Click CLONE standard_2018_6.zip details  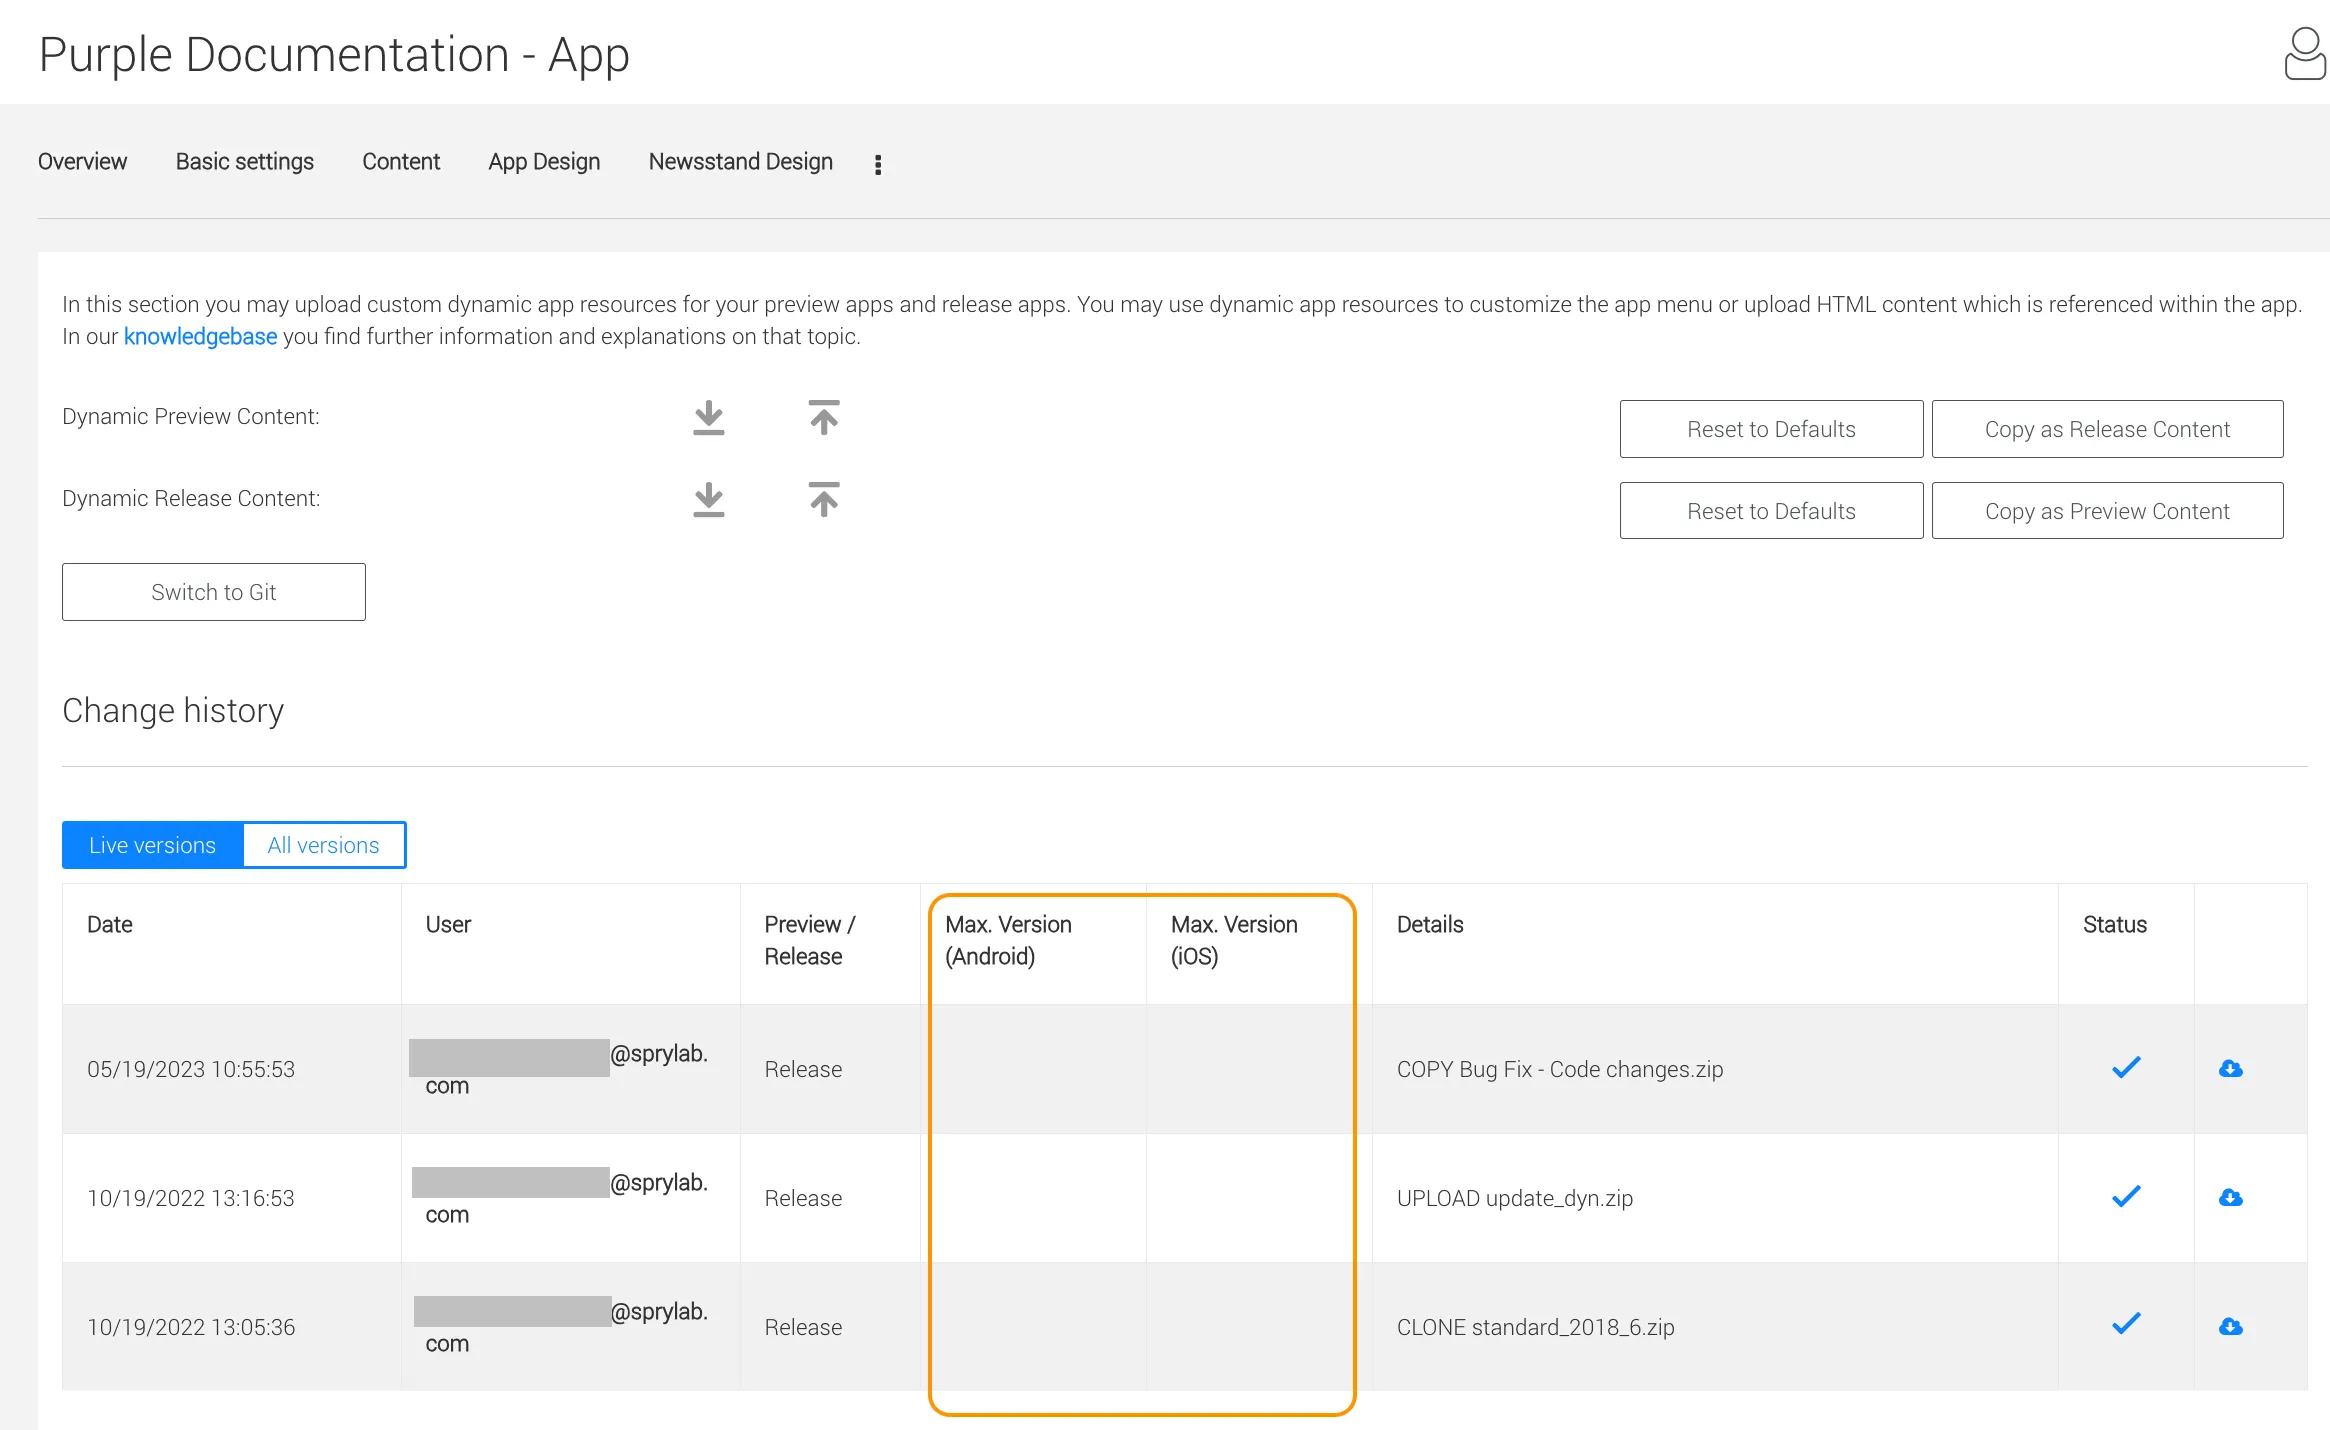[x=1535, y=1327]
